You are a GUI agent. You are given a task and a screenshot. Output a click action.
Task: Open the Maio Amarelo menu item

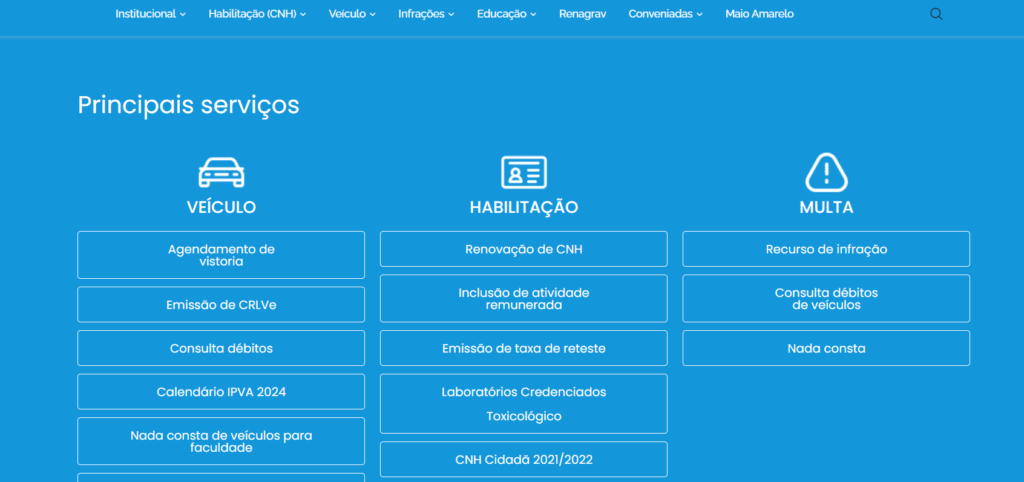click(x=759, y=14)
